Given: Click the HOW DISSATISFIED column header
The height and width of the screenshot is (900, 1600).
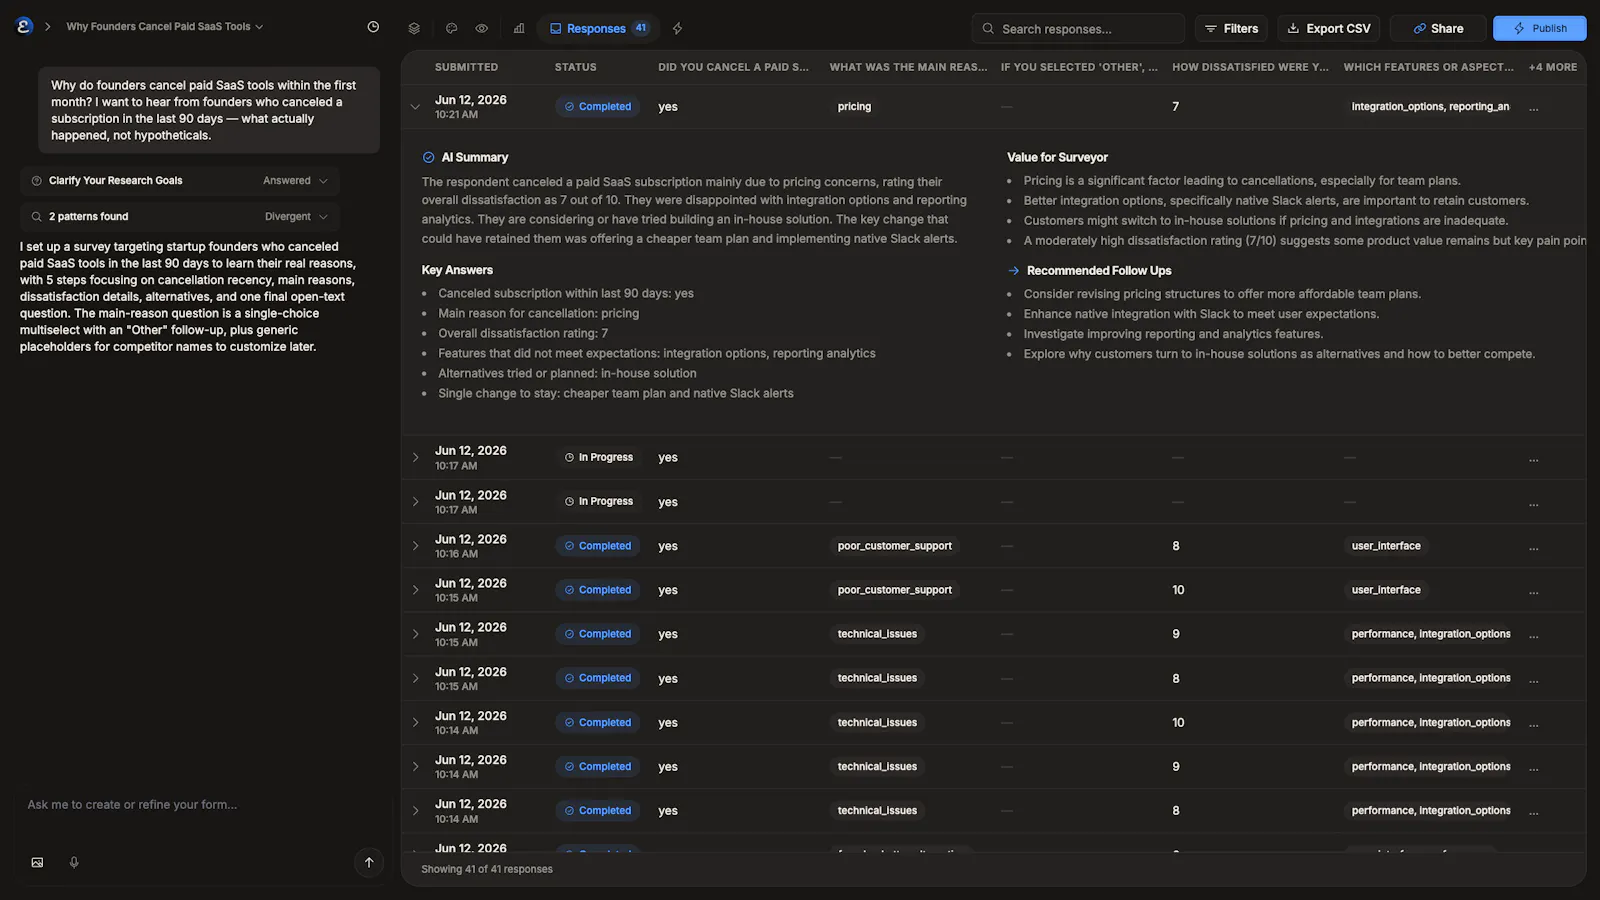Looking at the screenshot, I should 1250,67.
